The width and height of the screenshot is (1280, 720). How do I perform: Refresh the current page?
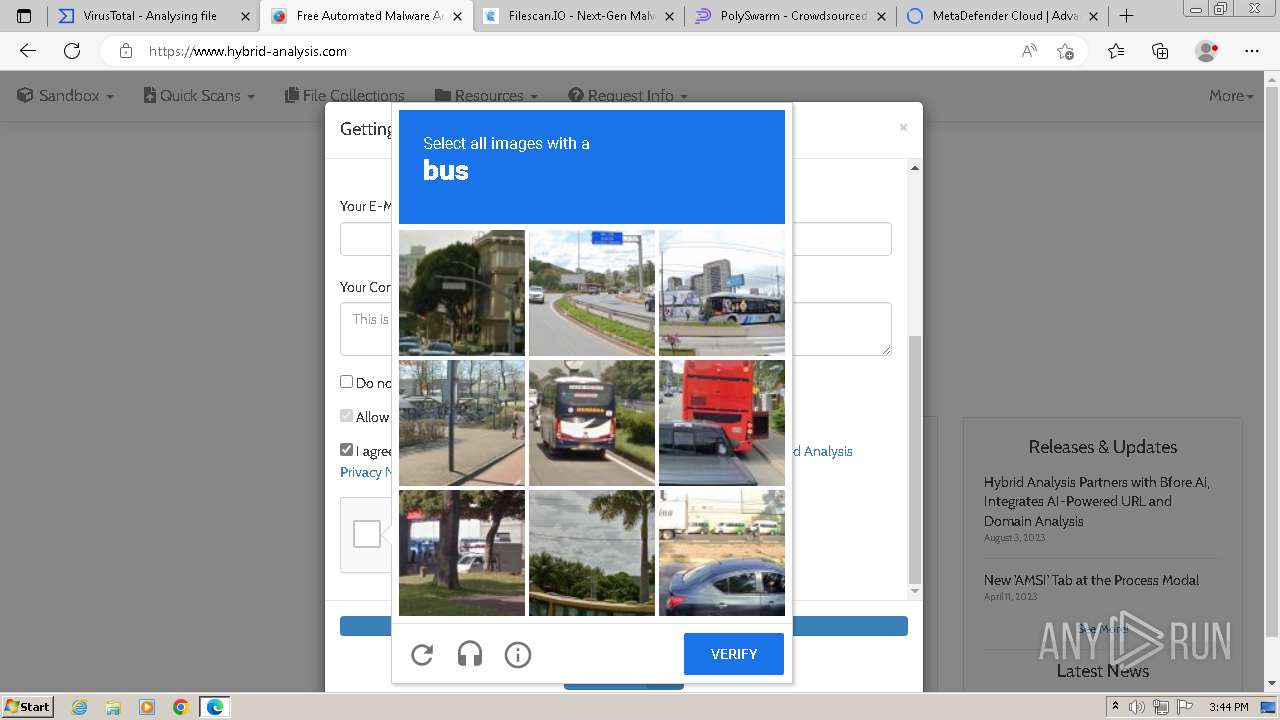(x=72, y=51)
